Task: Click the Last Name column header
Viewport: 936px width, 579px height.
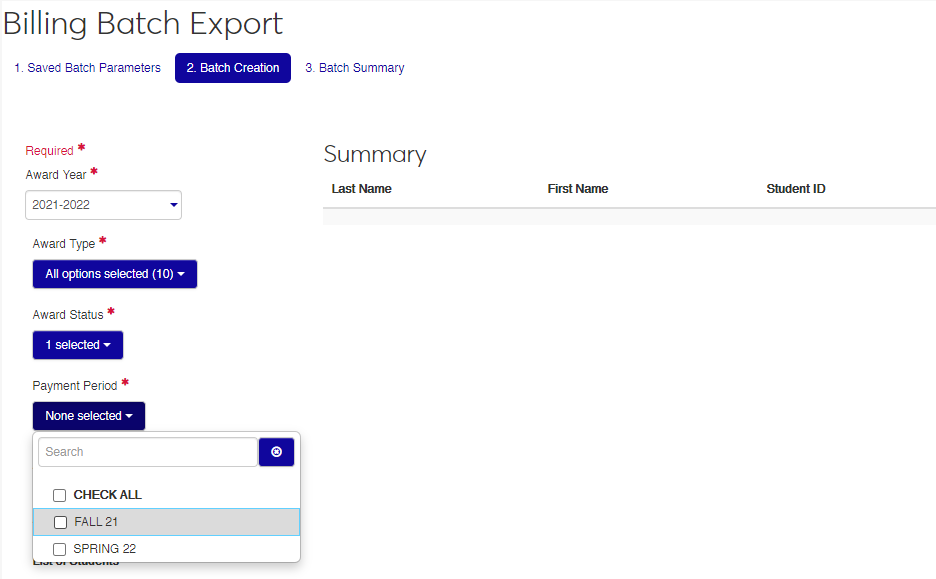Action: (x=362, y=189)
